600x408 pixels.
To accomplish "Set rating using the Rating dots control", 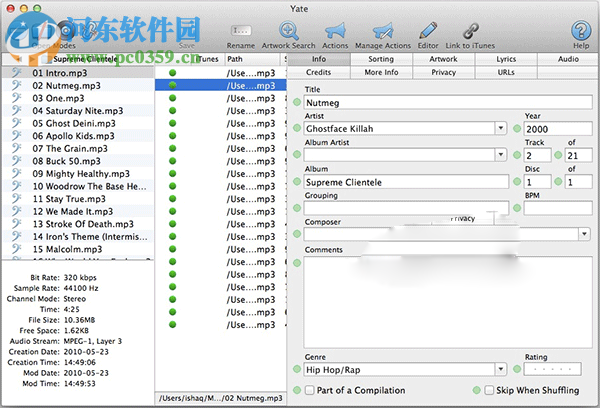I will click(553, 369).
